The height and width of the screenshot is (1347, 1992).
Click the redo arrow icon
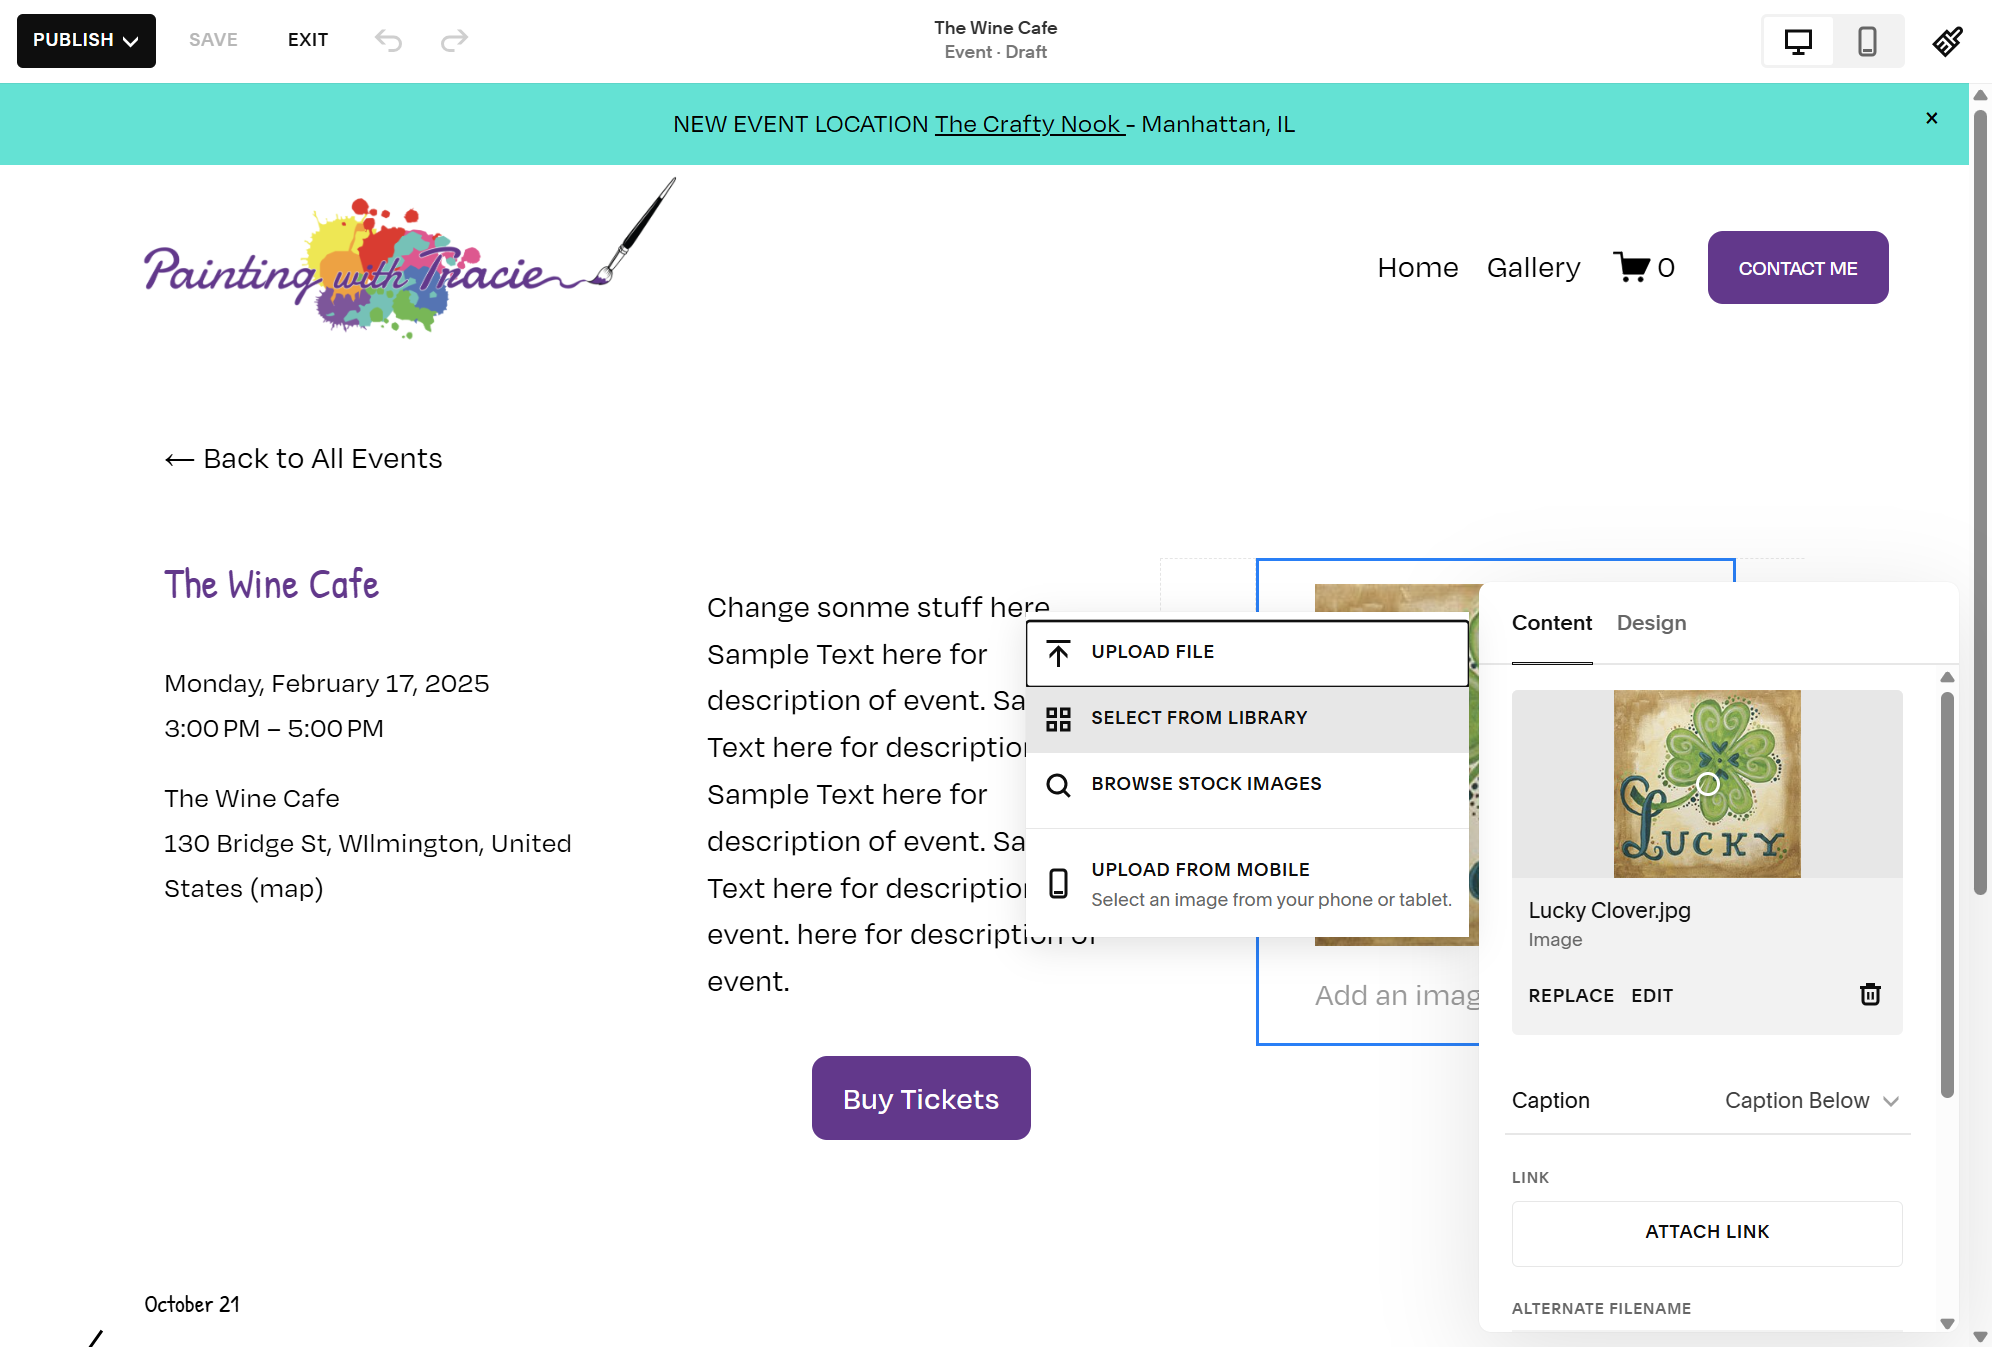(x=454, y=40)
